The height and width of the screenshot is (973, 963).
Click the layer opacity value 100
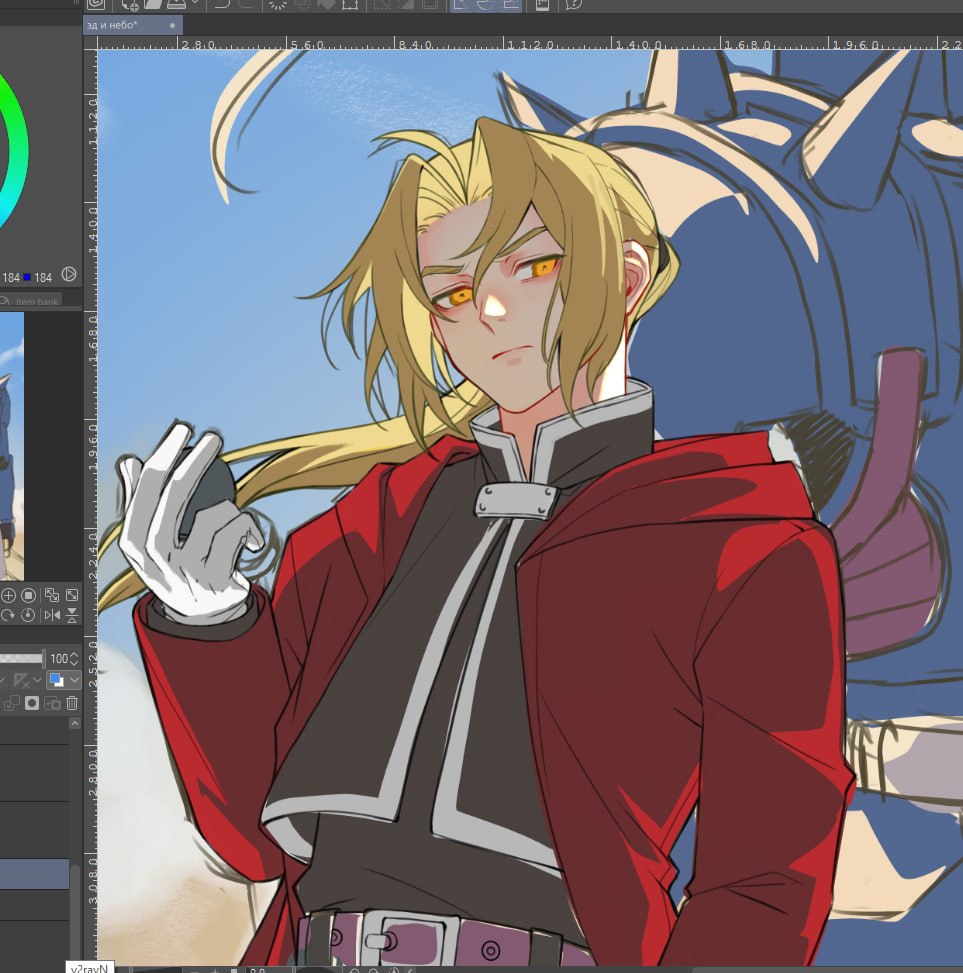pos(59,658)
